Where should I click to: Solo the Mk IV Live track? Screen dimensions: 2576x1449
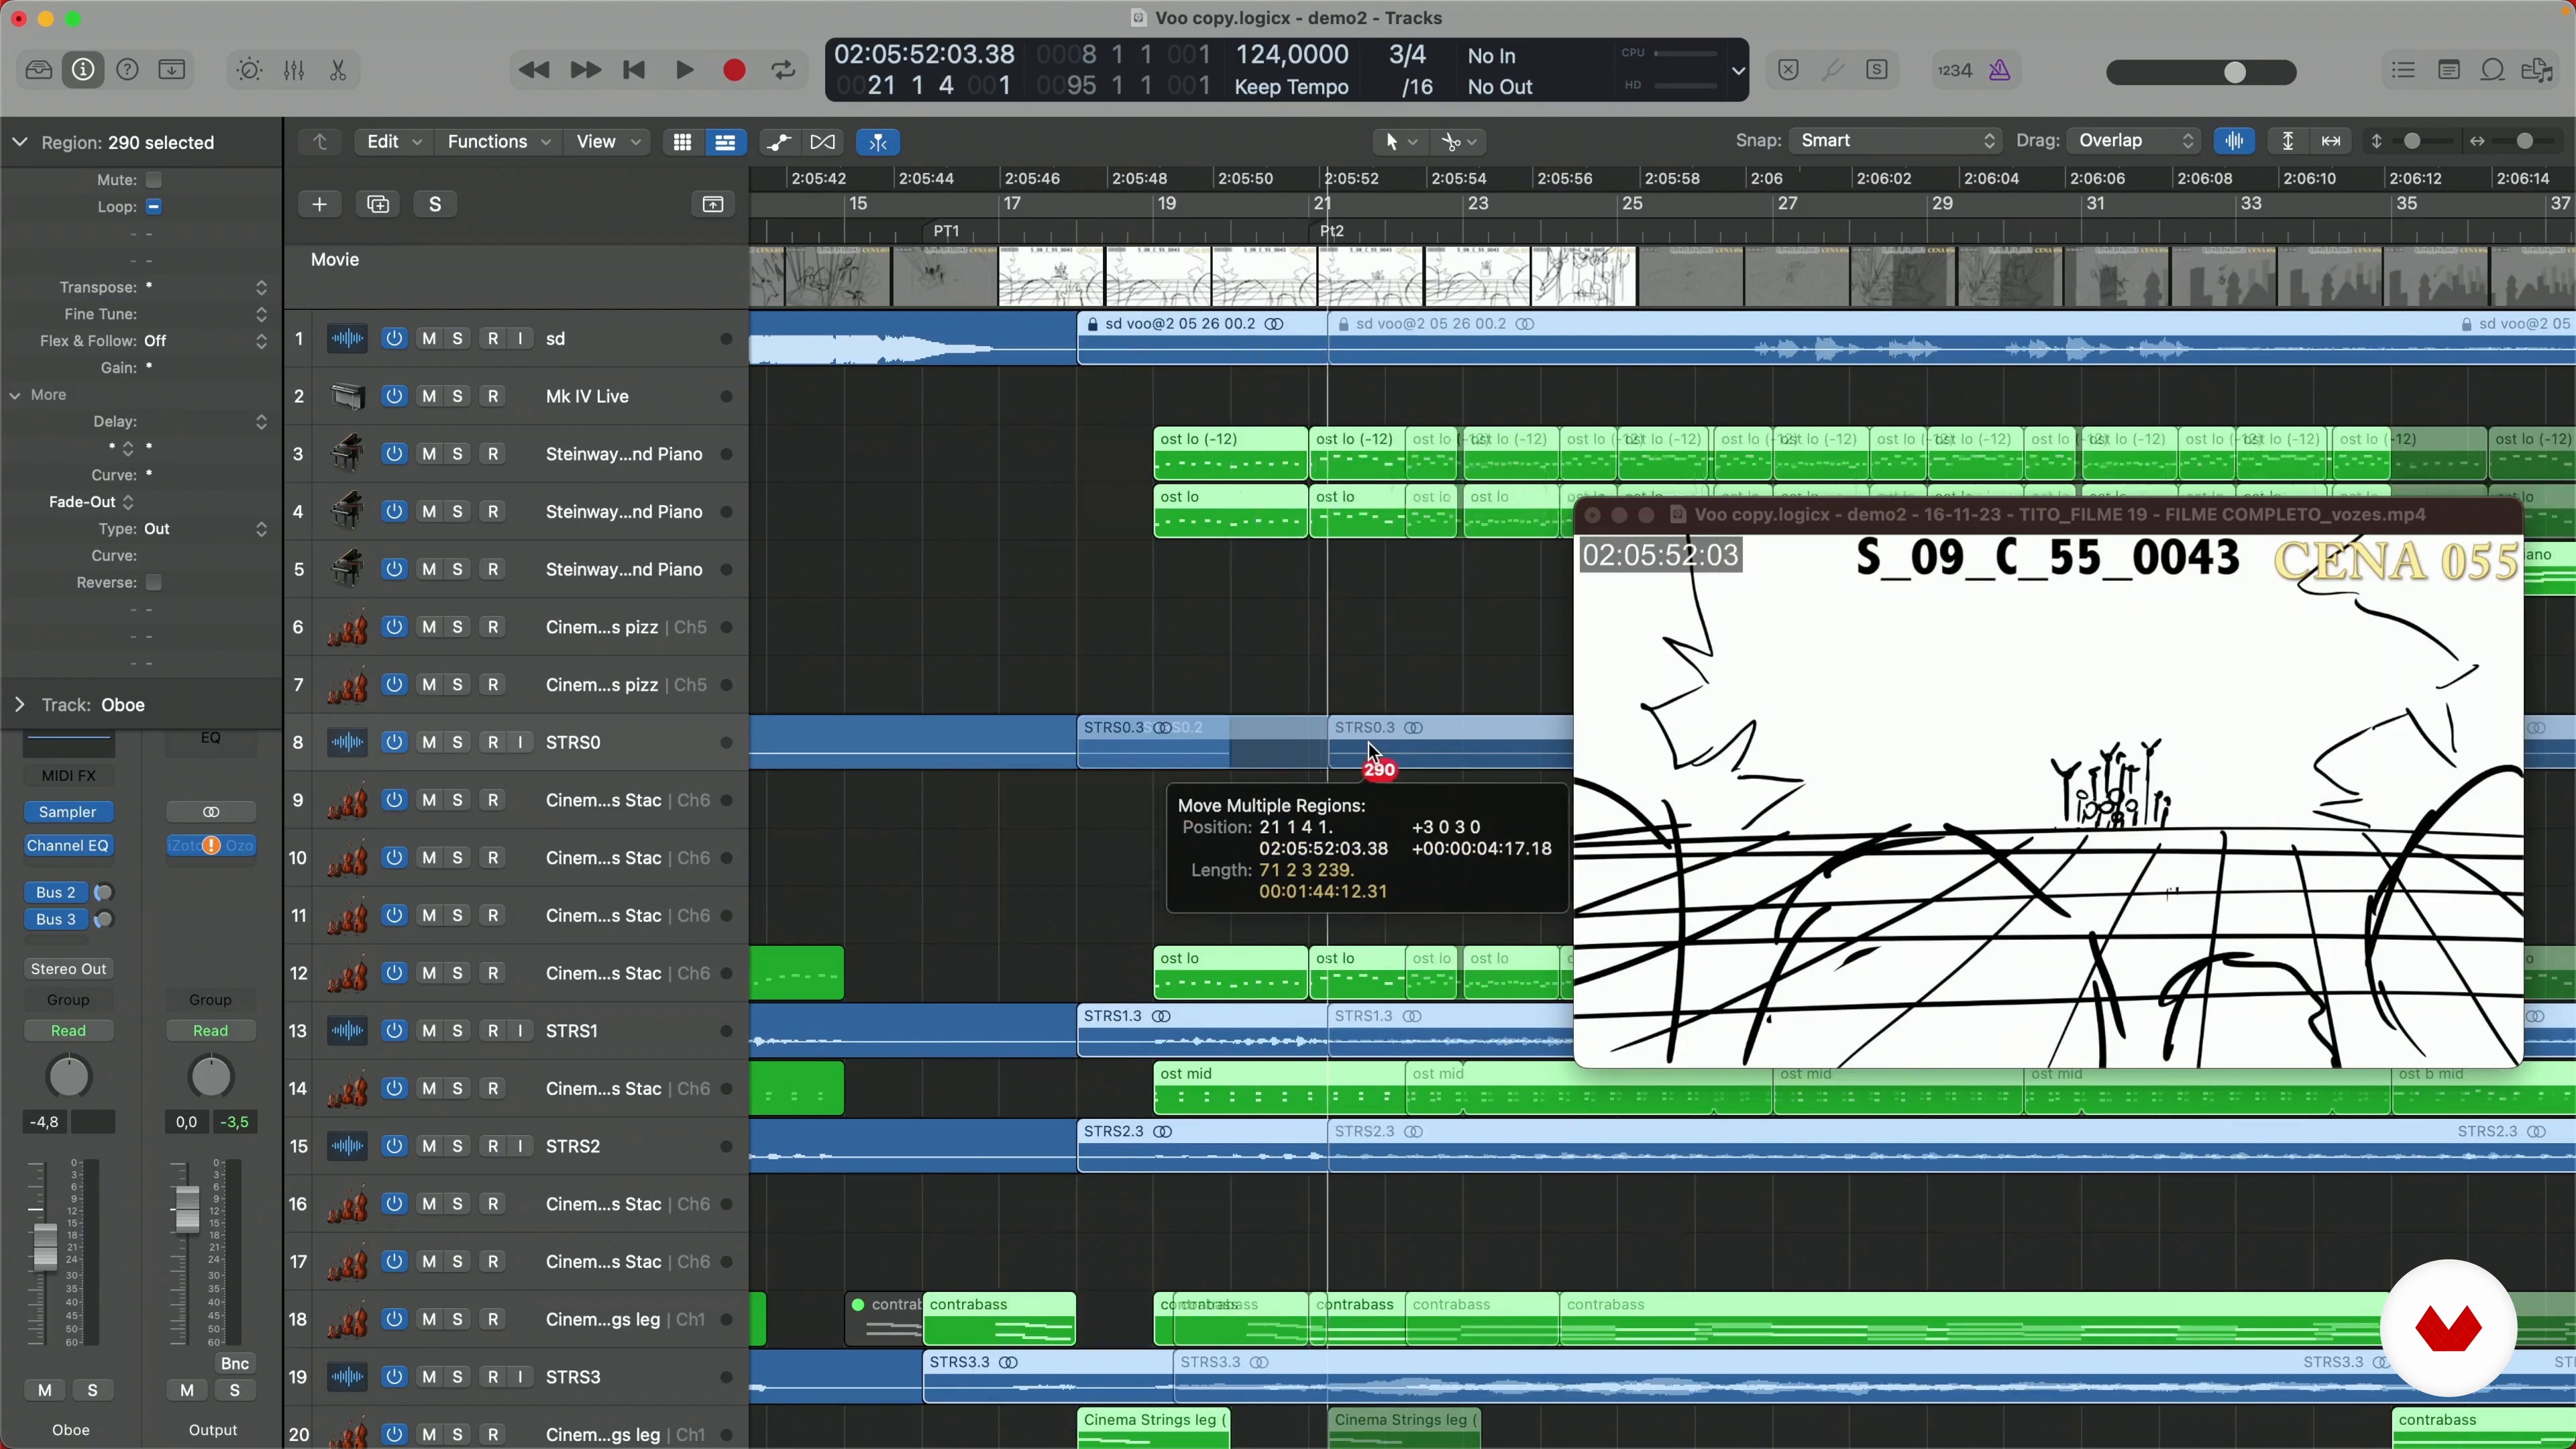[x=457, y=396]
